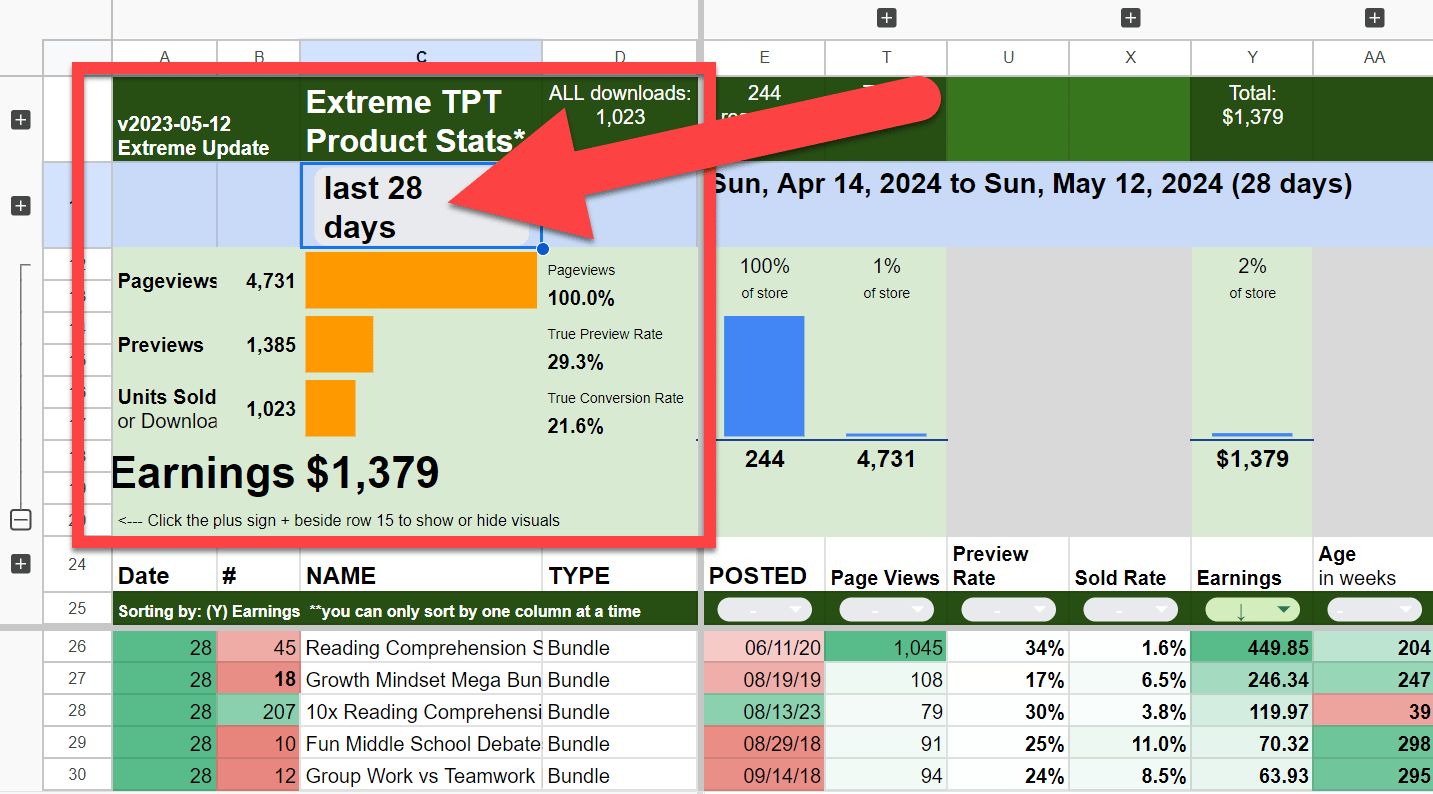Click the 'Age in weeks' heading cell
The width and height of the screenshot is (1433, 794).
pos(1373,564)
